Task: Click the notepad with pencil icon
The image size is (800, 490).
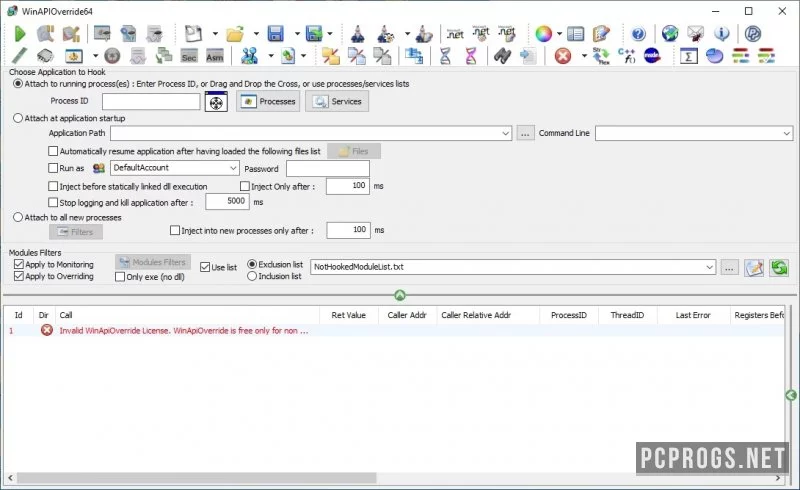Action: click(x=601, y=34)
